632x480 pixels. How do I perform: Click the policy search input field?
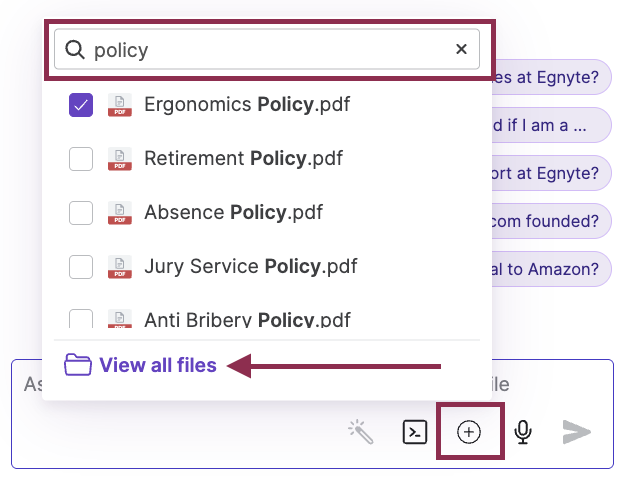pyautogui.click(x=267, y=49)
